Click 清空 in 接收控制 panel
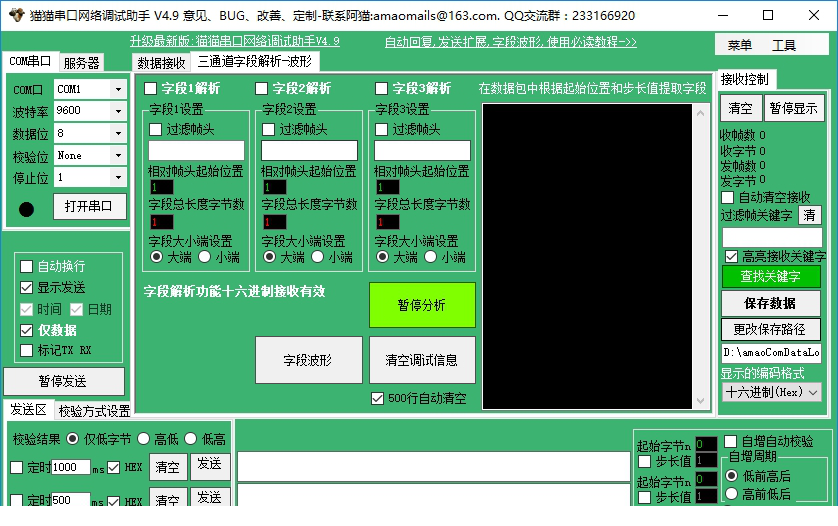The width and height of the screenshot is (838, 526). pos(740,109)
